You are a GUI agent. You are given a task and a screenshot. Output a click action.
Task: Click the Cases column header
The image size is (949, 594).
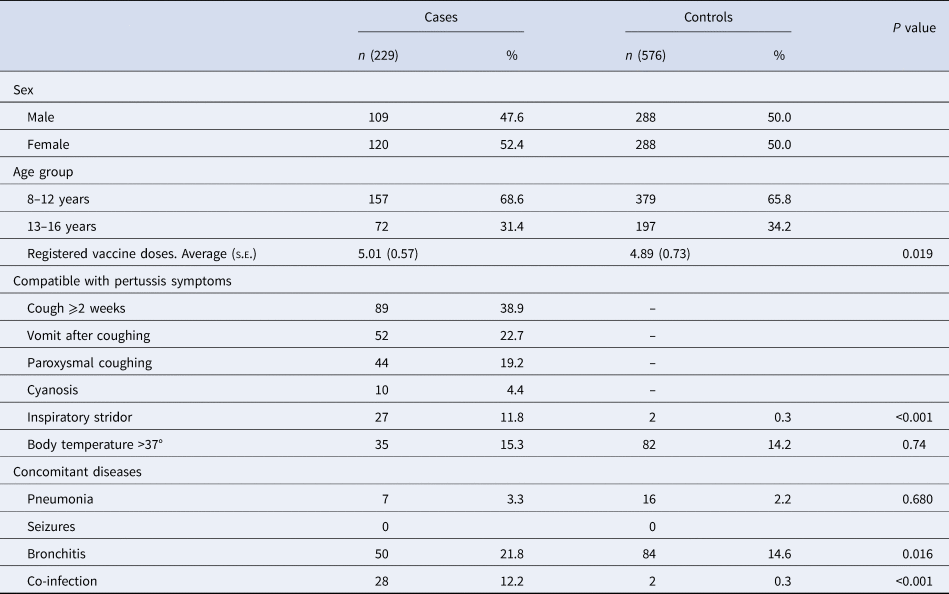coord(441,17)
